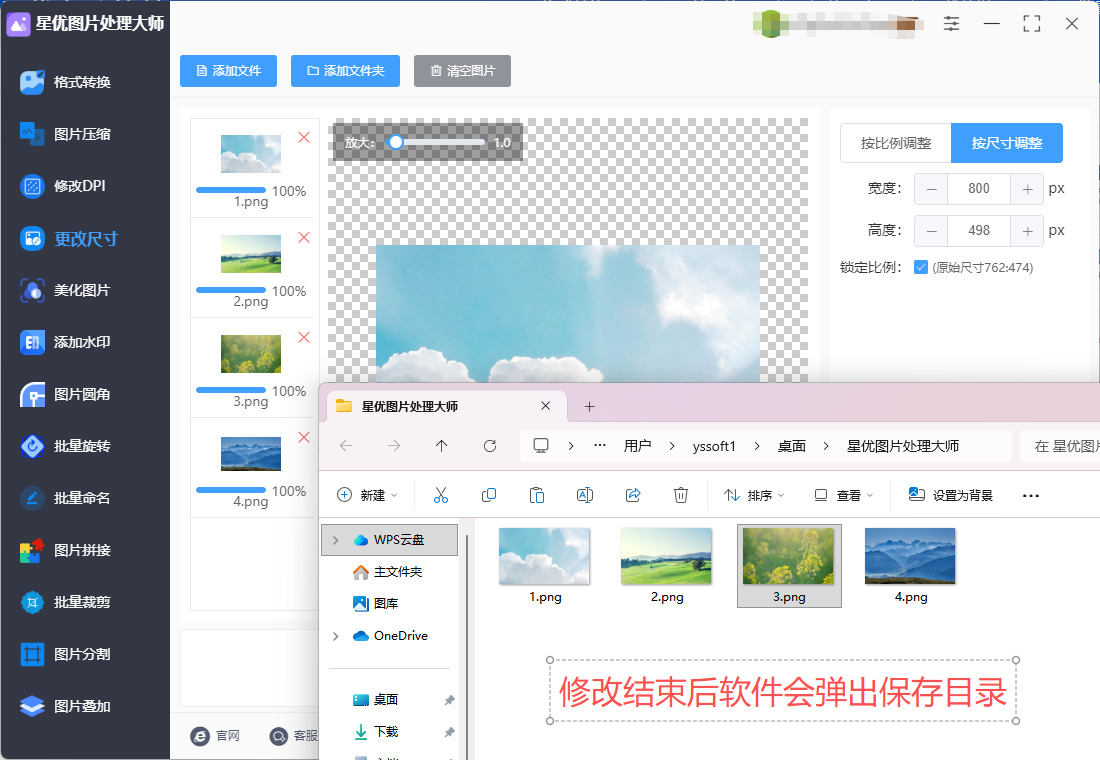
Task: Open 图库 in Explorer navigation pane
Action: (x=376, y=604)
